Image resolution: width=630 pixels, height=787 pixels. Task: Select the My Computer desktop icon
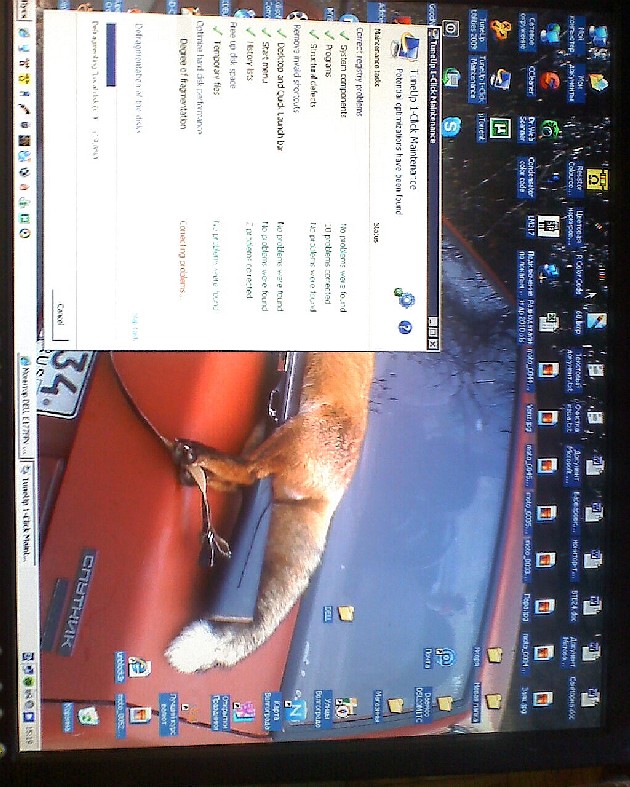pos(598,35)
